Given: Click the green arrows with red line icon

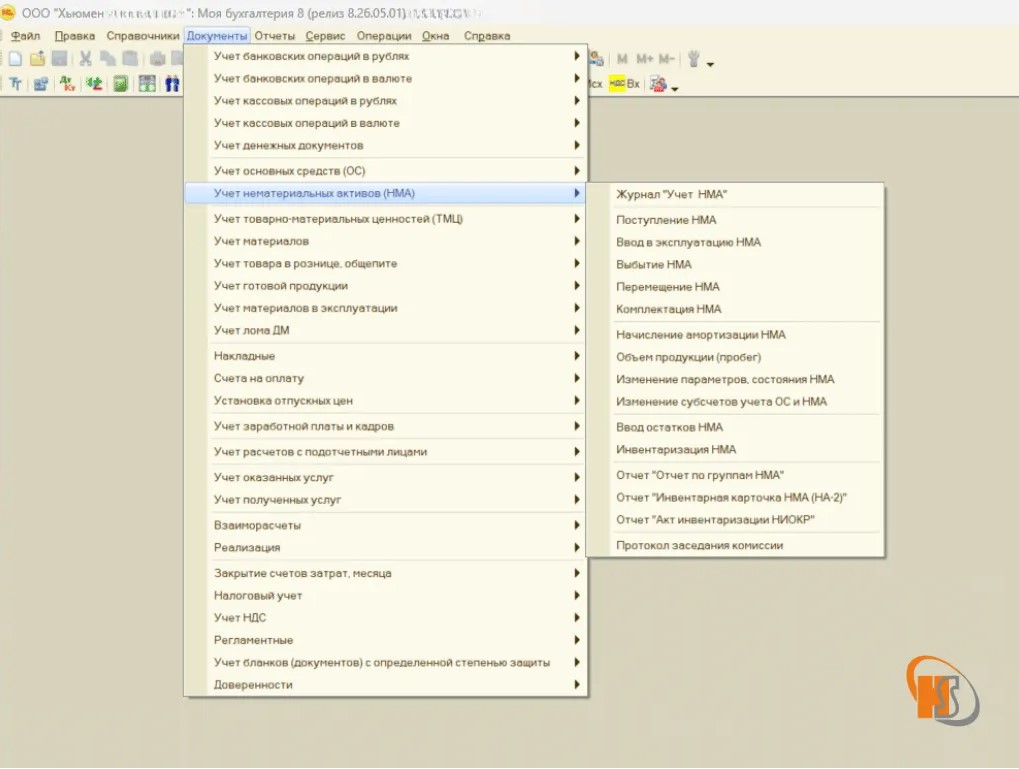Looking at the screenshot, I should tap(94, 84).
